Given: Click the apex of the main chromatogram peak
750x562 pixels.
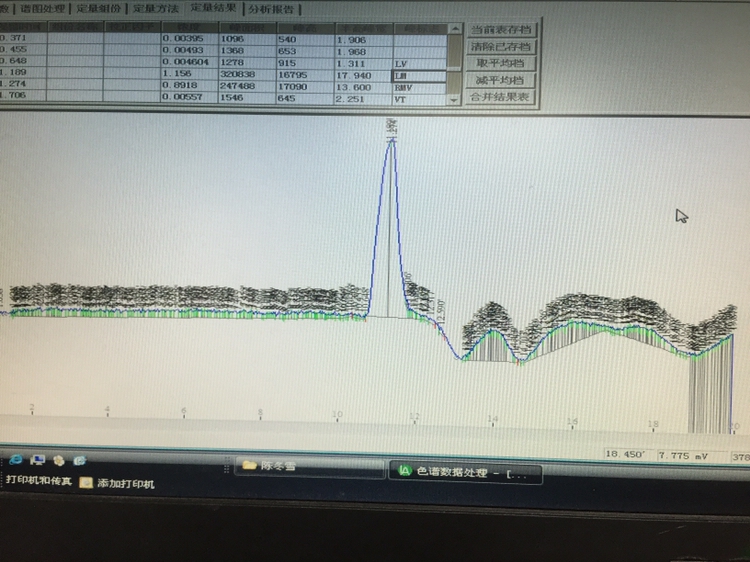Looking at the screenshot, I should 392,140.
